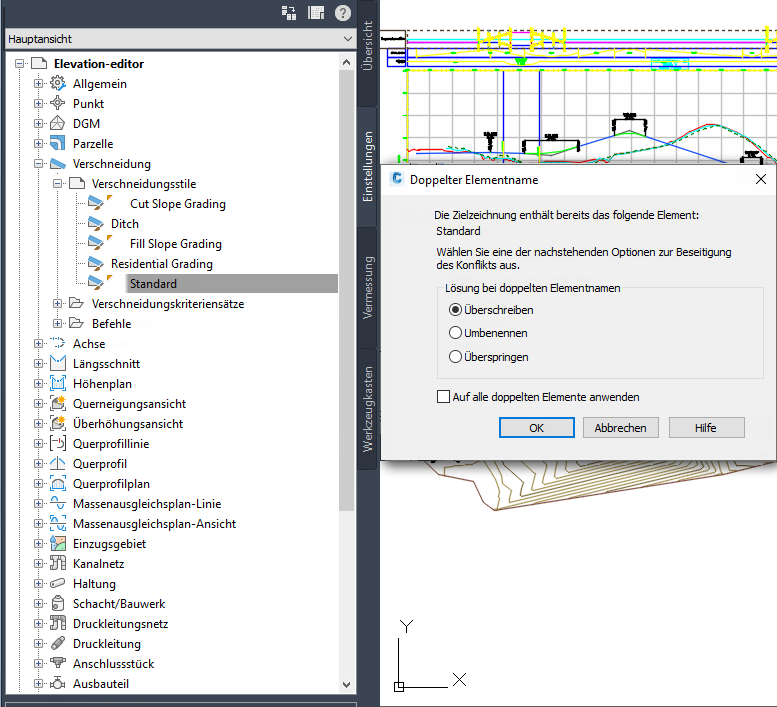Click the Schacht/Bauwerk structure icon
This screenshot has width=777, height=707.
click(57, 603)
